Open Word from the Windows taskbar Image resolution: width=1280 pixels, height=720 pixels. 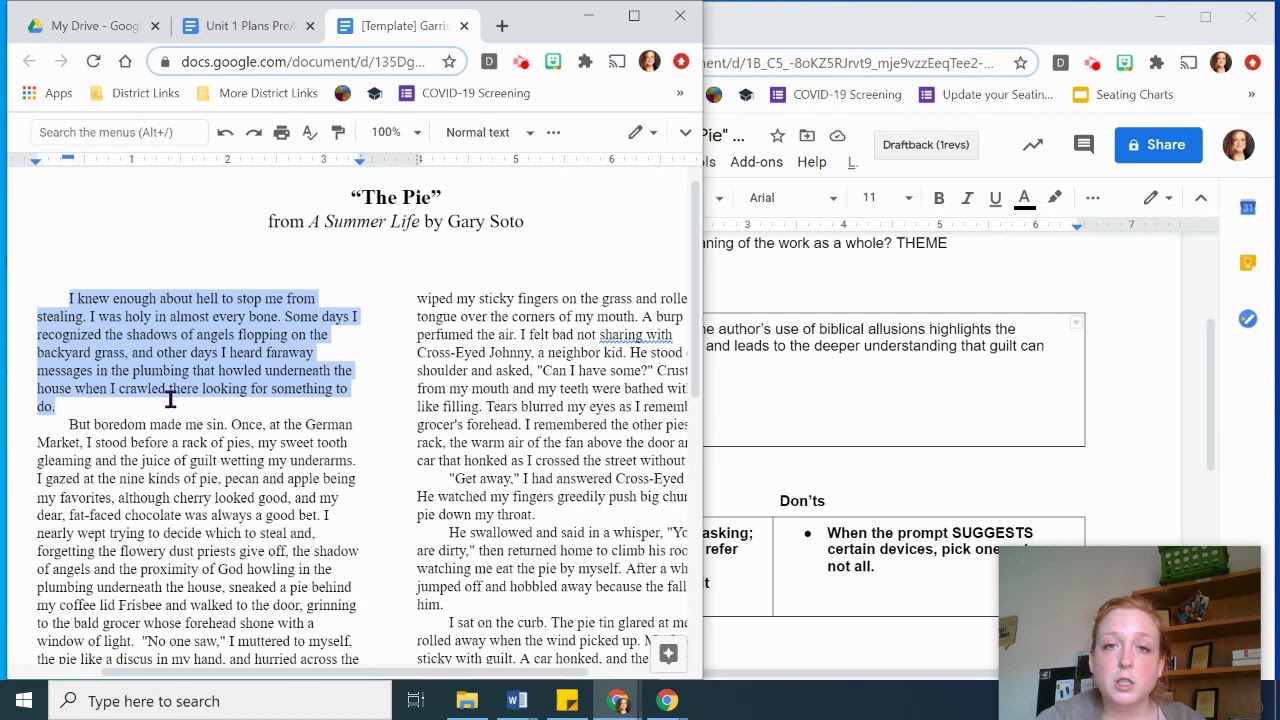pos(517,701)
